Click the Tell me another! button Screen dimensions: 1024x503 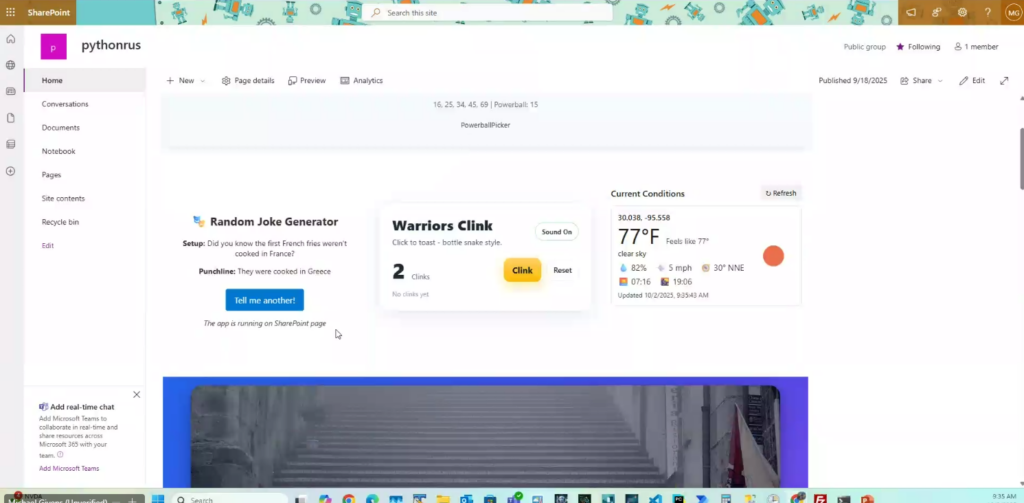(x=264, y=300)
